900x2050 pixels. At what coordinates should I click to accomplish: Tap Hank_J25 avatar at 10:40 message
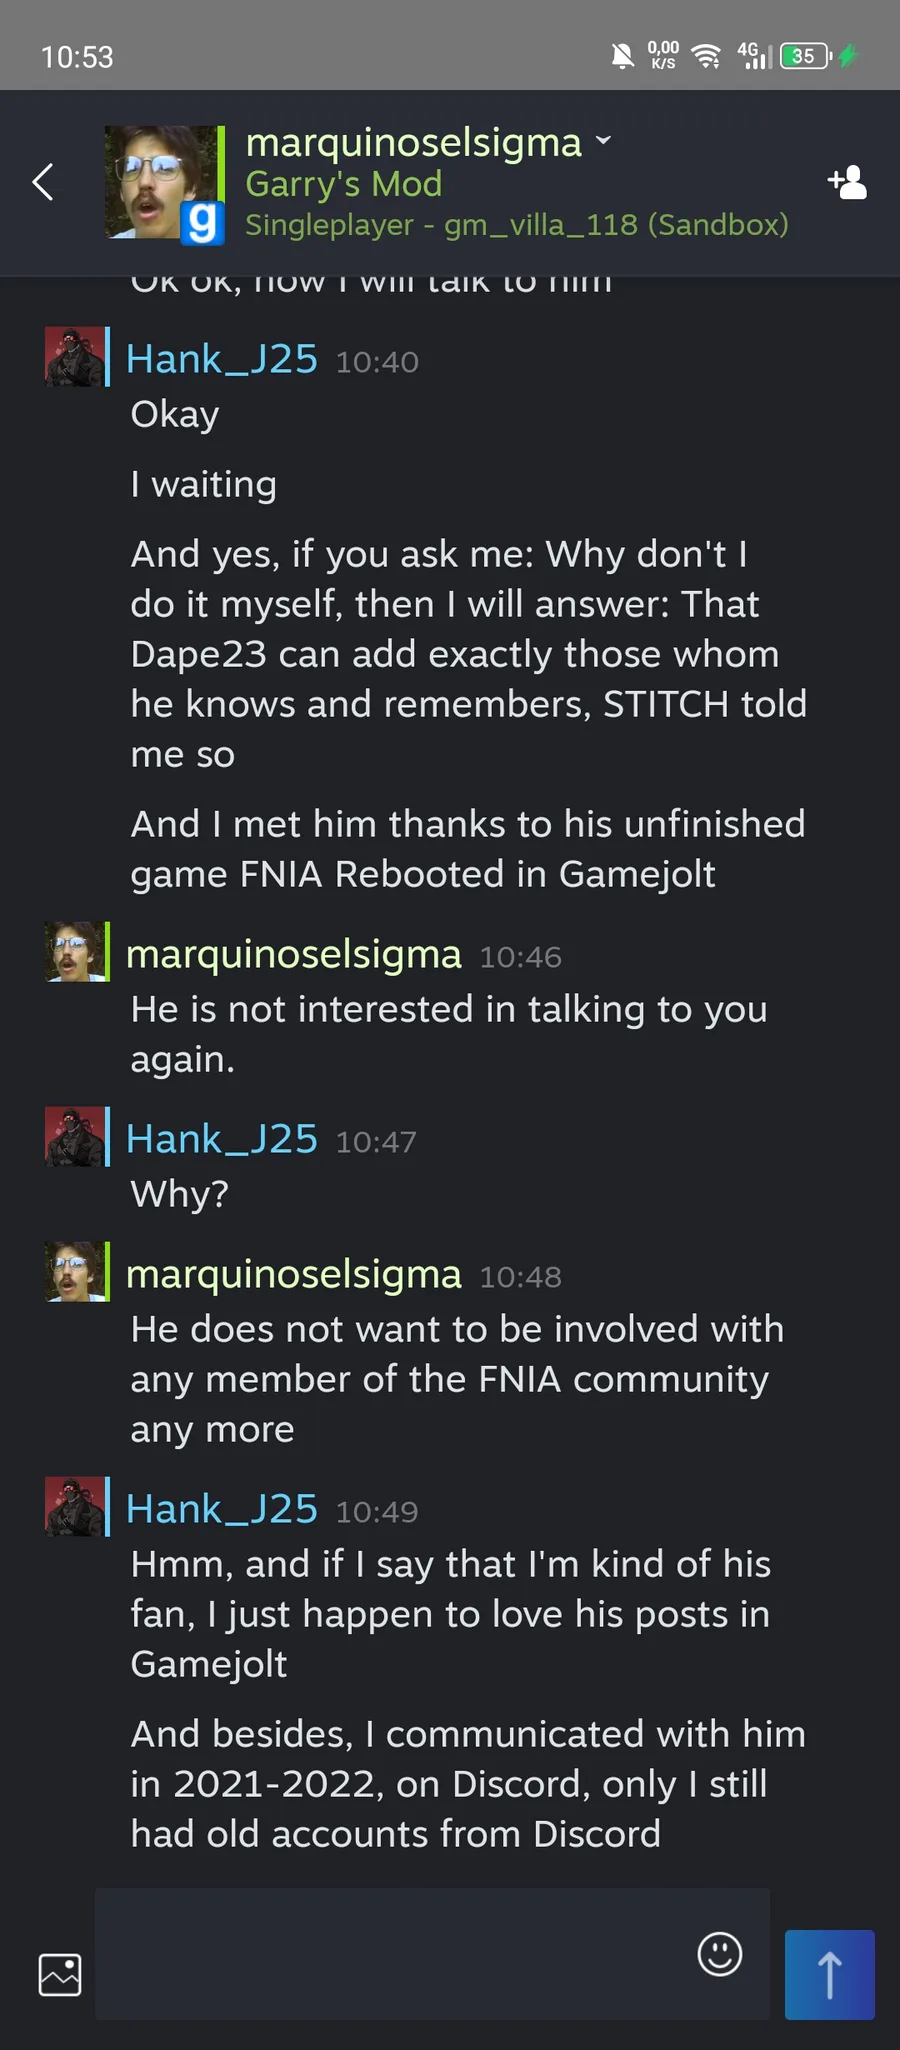click(74, 356)
